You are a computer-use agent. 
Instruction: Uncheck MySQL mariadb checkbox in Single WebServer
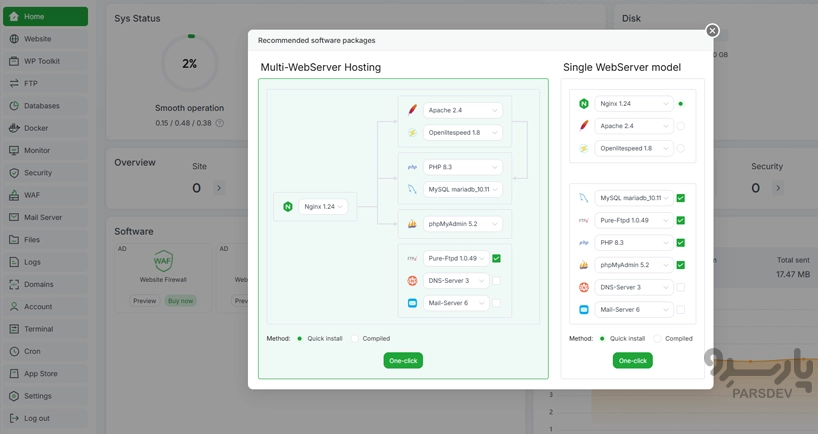click(680, 198)
